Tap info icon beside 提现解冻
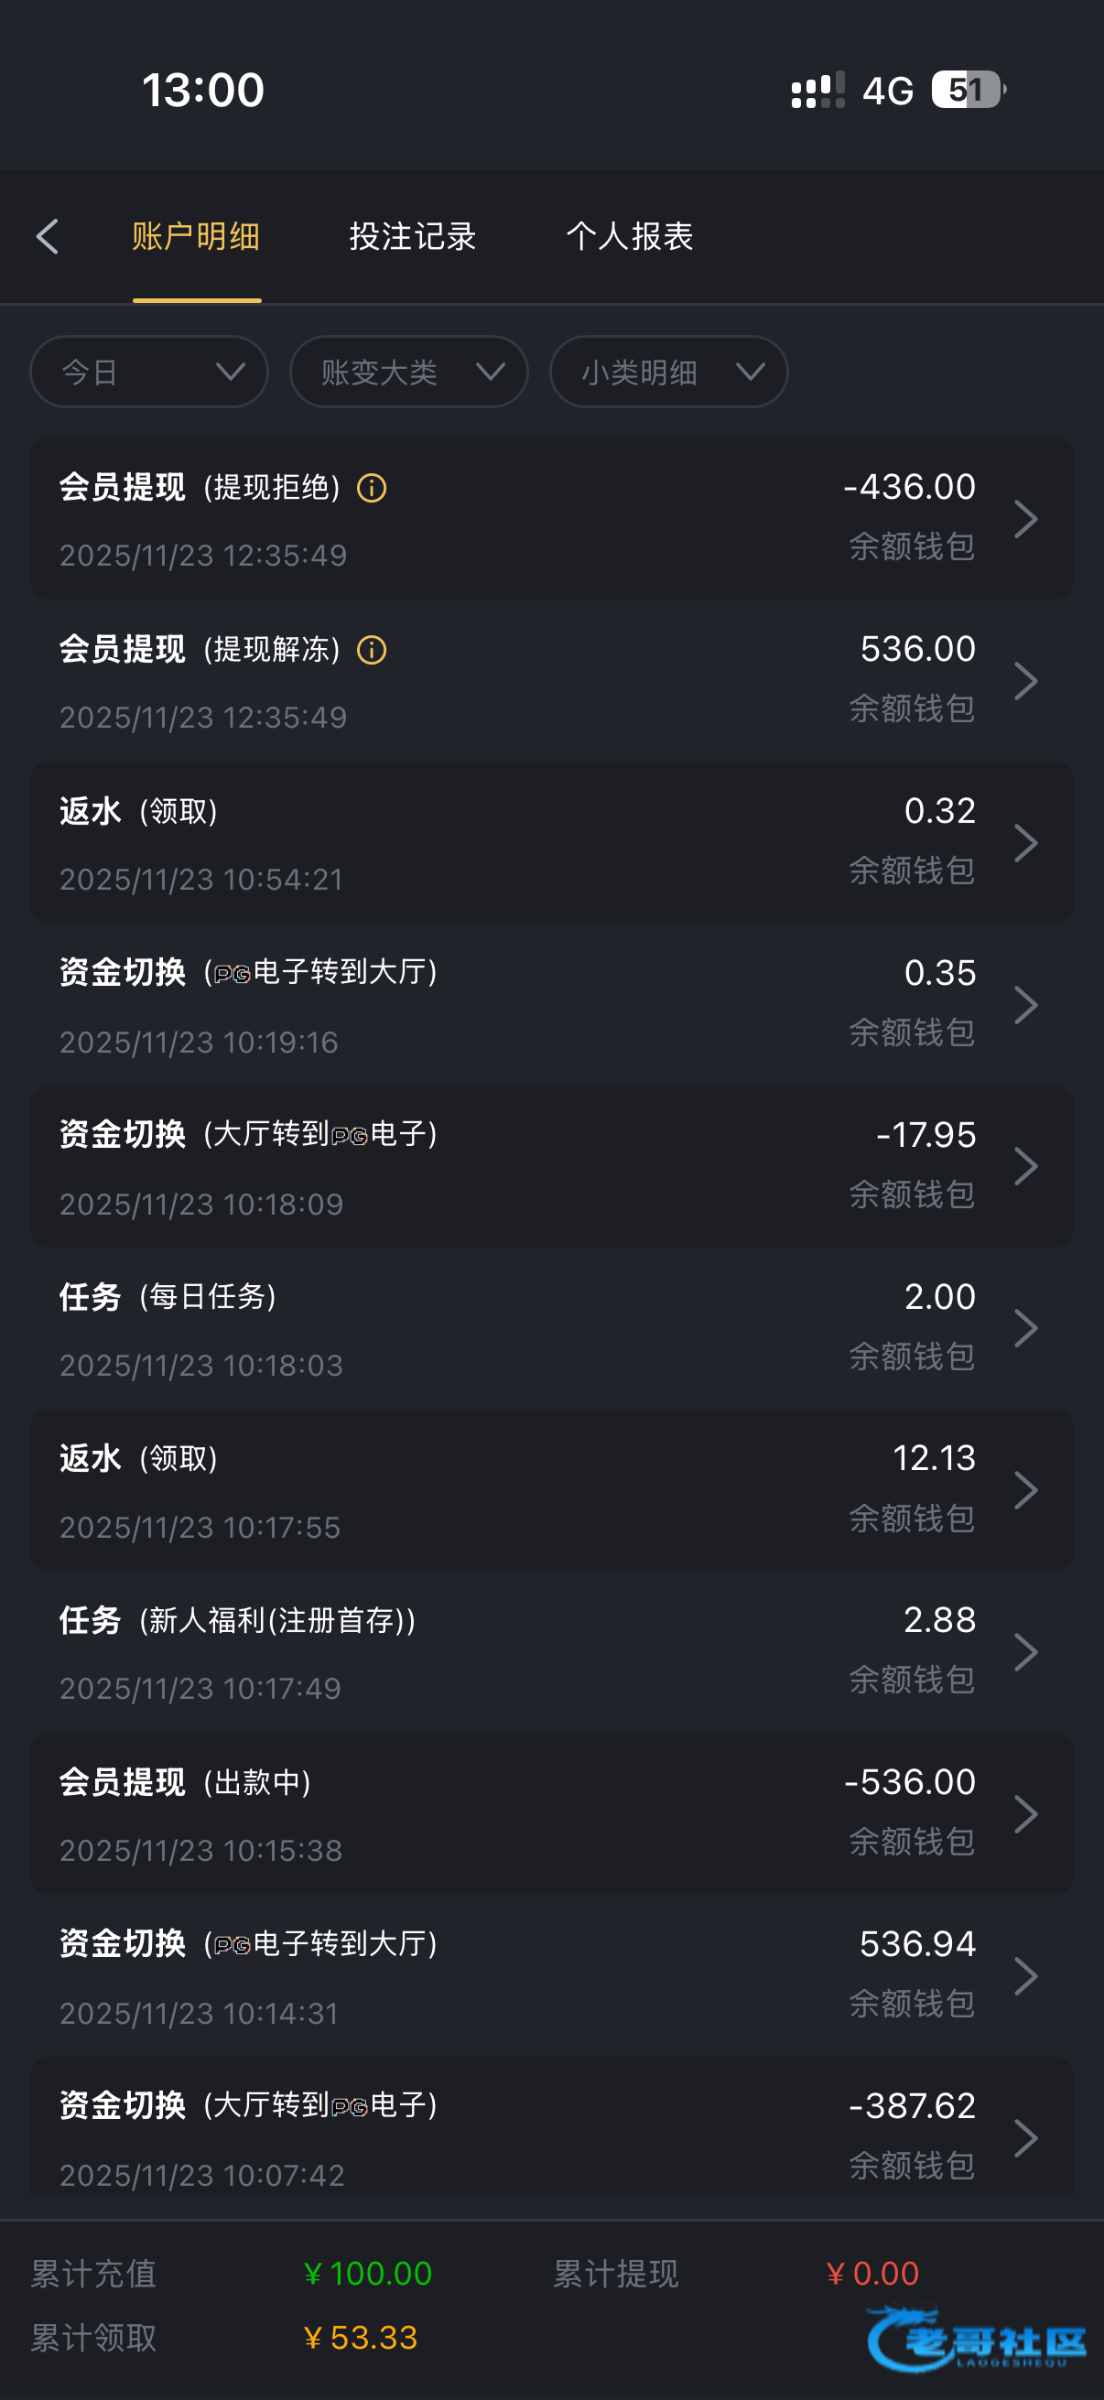This screenshot has height=2400, width=1104. [x=372, y=650]
